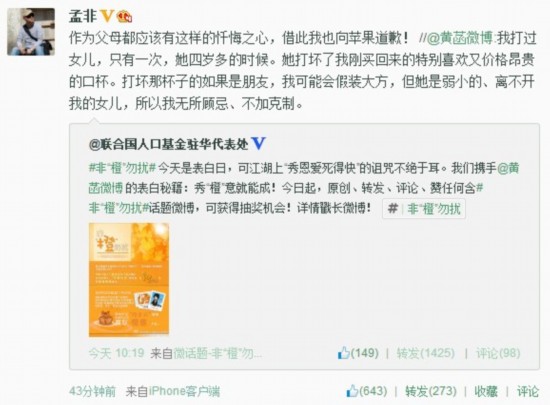Enlarge the orange poster image thumbnail
Viewport: 550px width, 405px height.
click(x=129, y=279)
